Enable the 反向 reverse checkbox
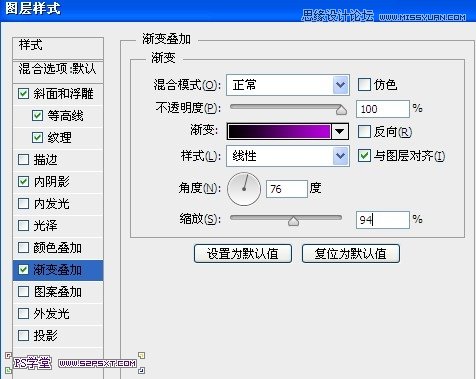This screenshot has width=476, height=379. pos(364,132)
